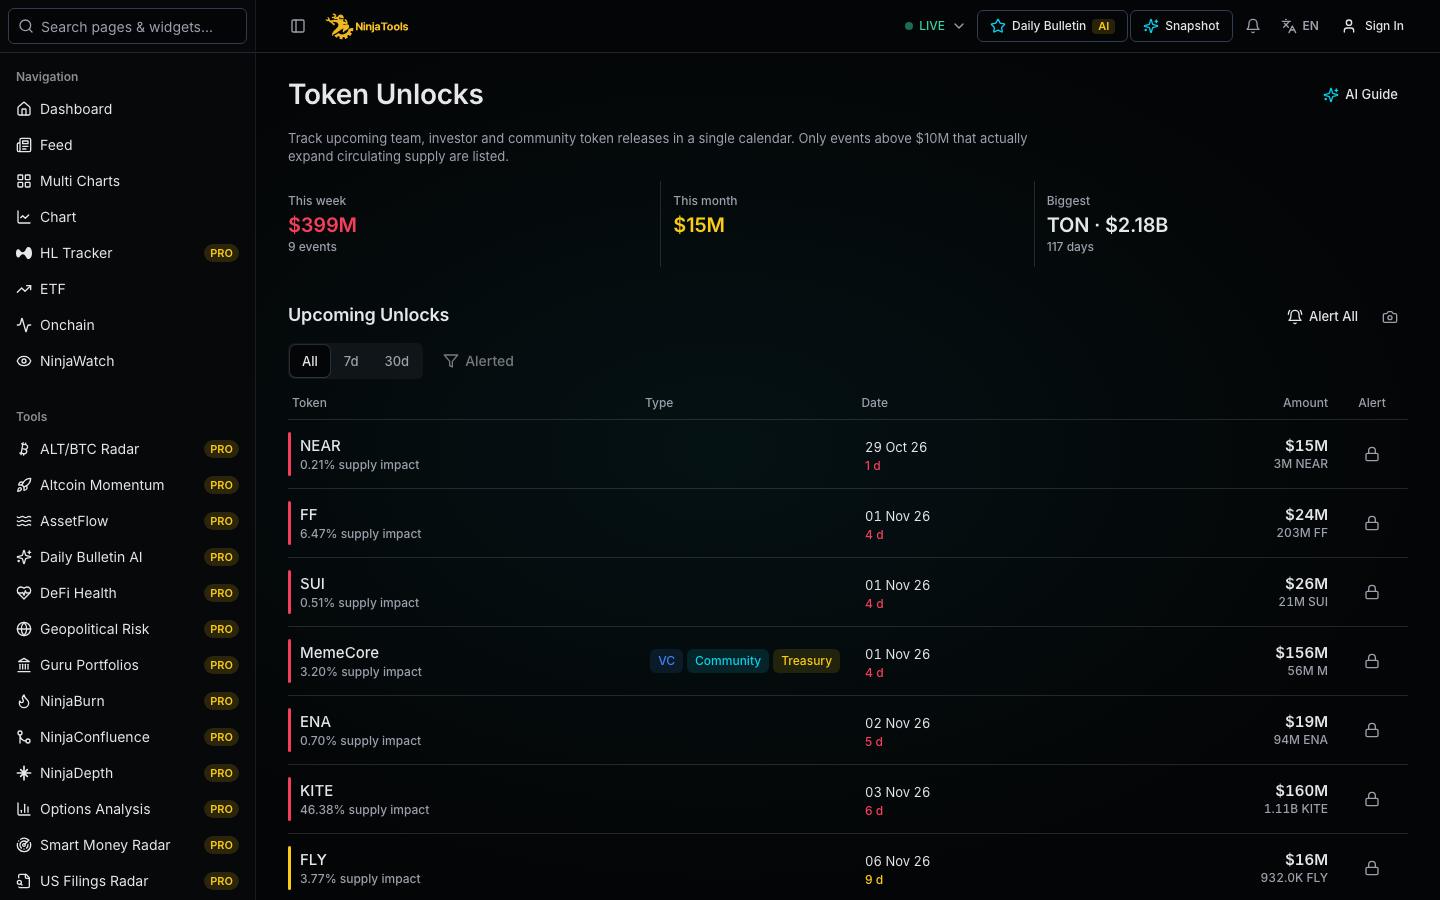Click the Snapshot button
The width and height of the screenshot is (1440, 900).
[1181, 26]
